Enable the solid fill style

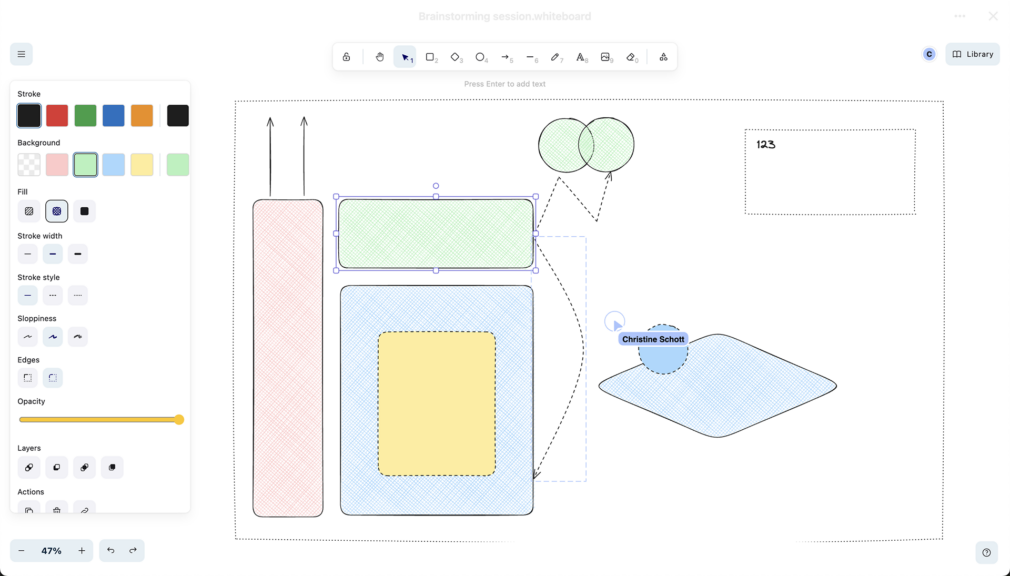pyautogui.click(x=84, y=211)
